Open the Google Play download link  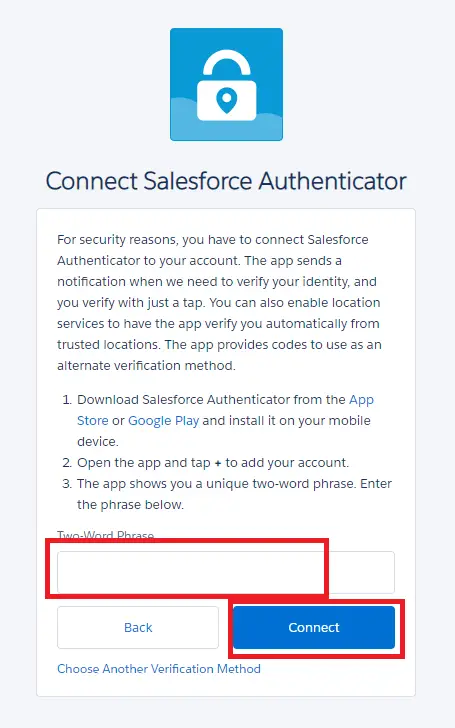pyautogui.click(x=163, y=421)
